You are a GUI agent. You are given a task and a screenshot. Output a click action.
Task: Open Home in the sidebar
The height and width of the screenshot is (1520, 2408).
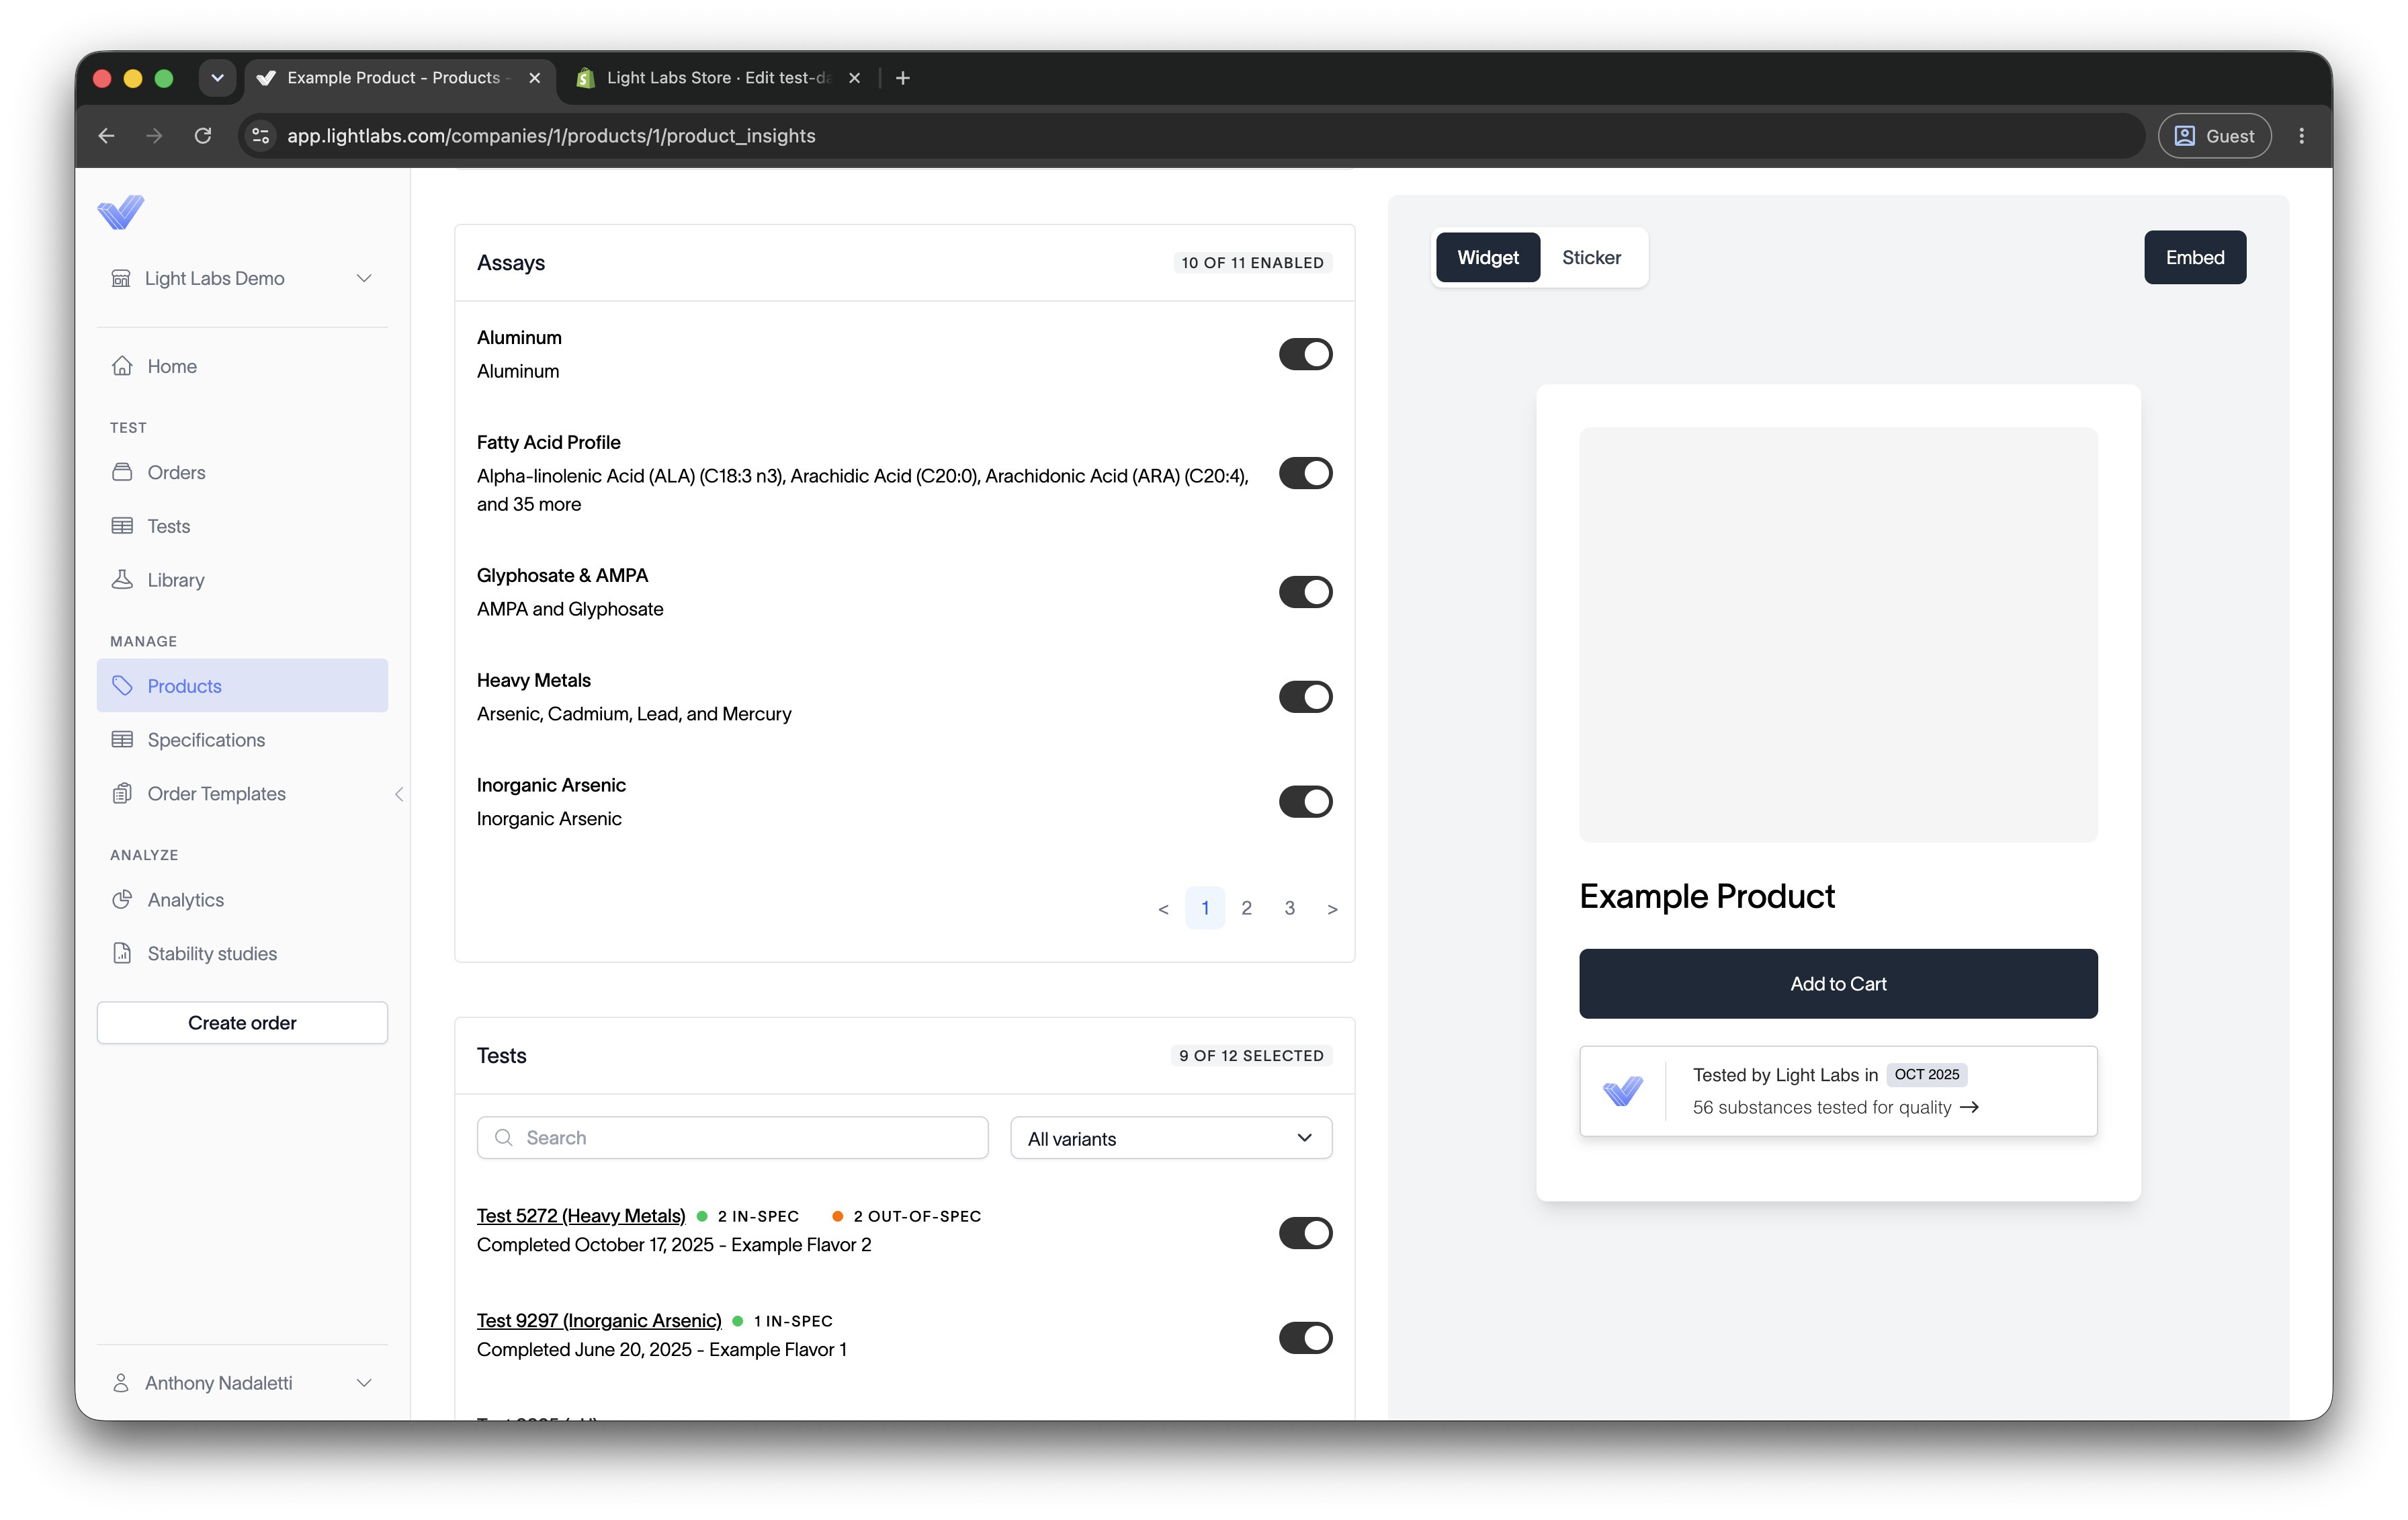[x=242, y=366]
